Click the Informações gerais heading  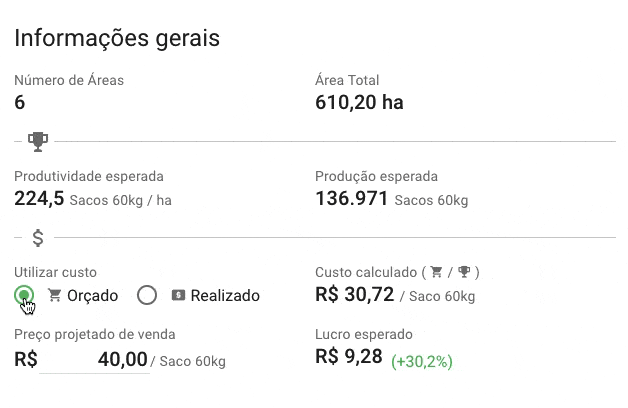coord(117,39)
